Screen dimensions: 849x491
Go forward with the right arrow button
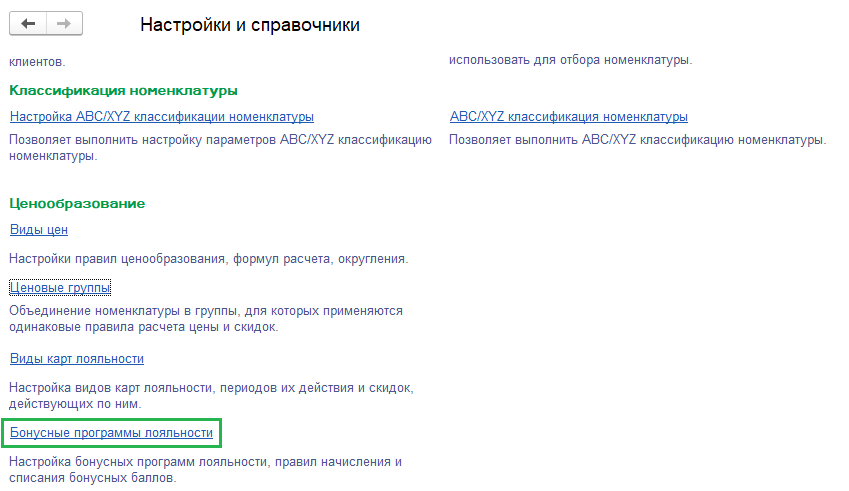coord(64,23)
